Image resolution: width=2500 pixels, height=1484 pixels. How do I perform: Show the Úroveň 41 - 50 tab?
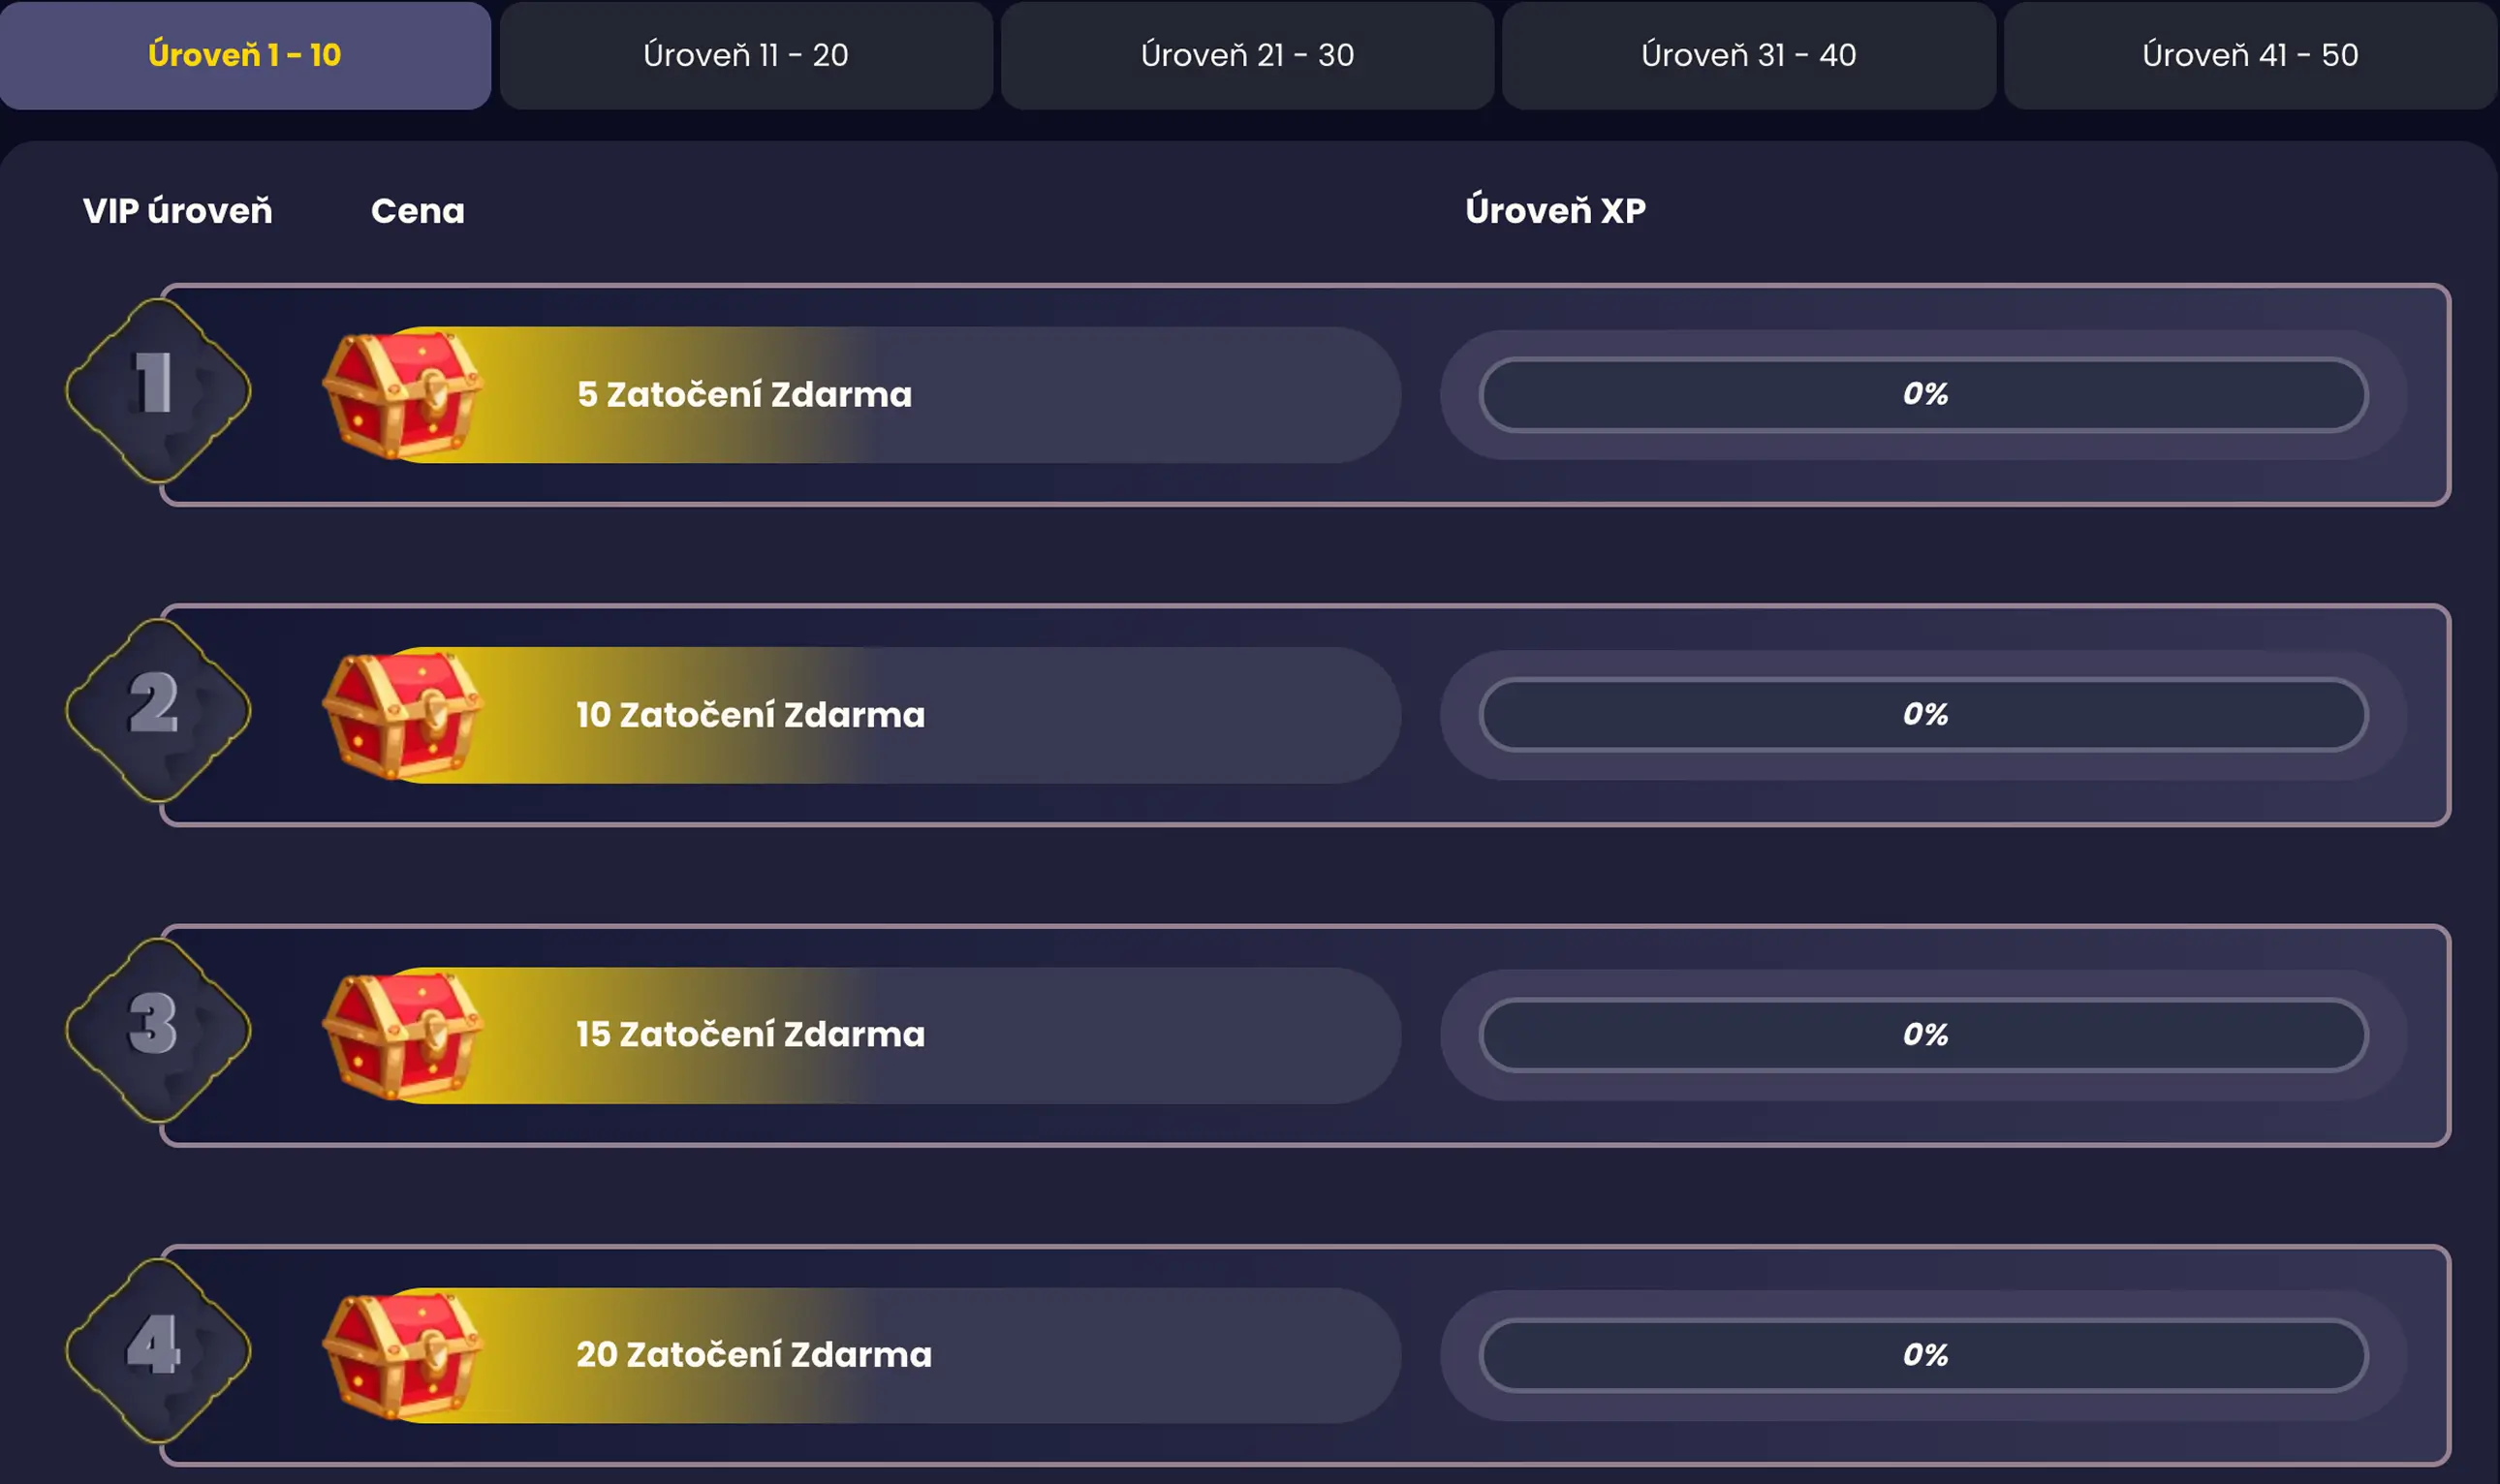pos(2250,55)
